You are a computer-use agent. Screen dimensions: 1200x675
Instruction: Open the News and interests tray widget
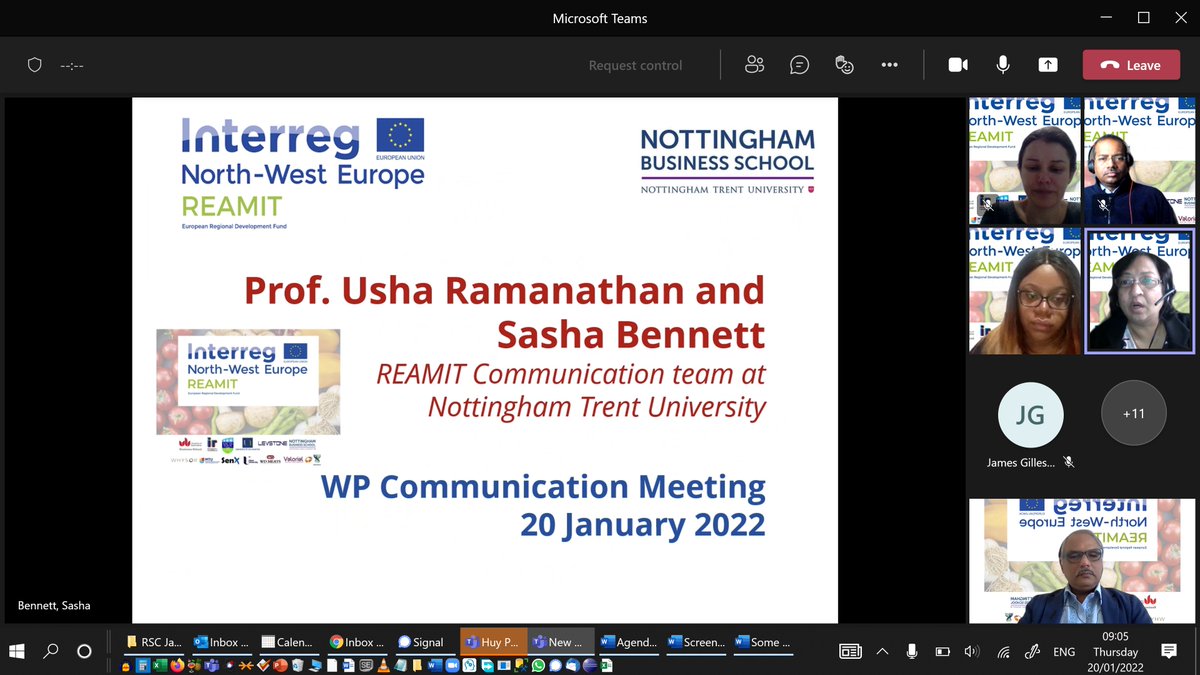(x=850, y=651)
